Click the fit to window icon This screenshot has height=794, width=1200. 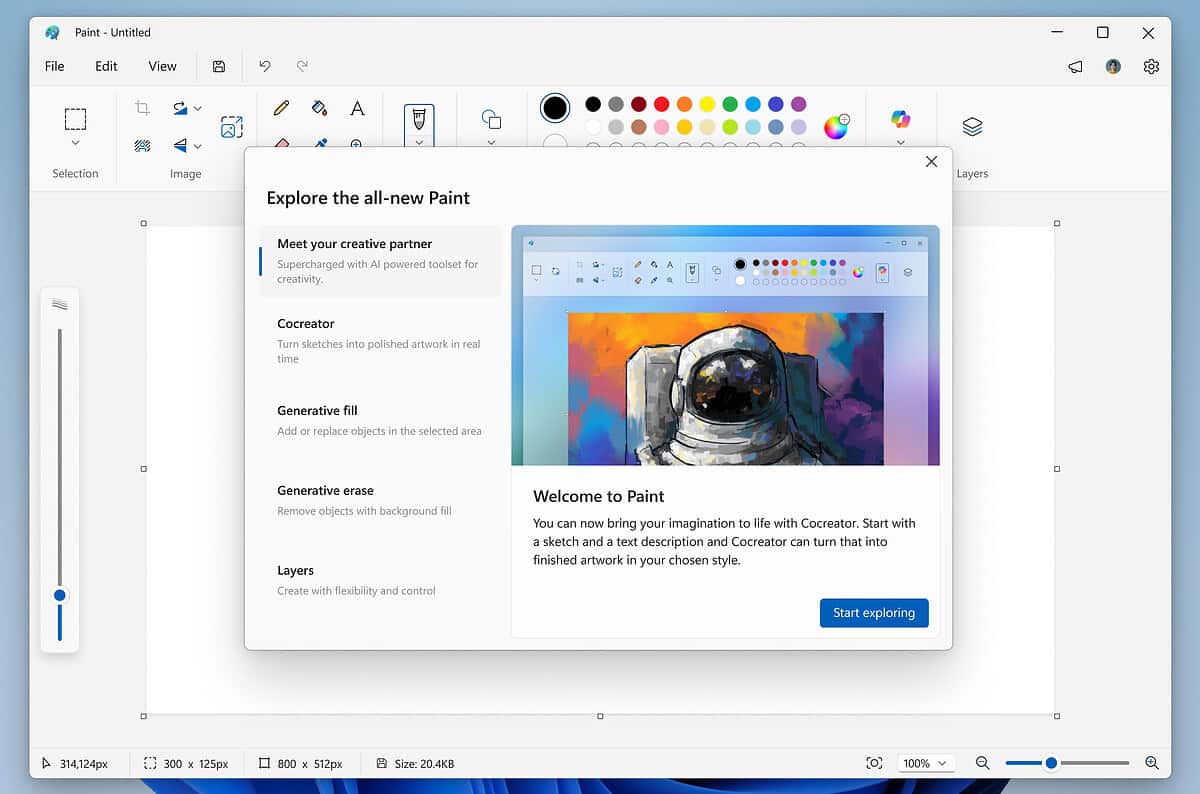(x=874, y=763)
